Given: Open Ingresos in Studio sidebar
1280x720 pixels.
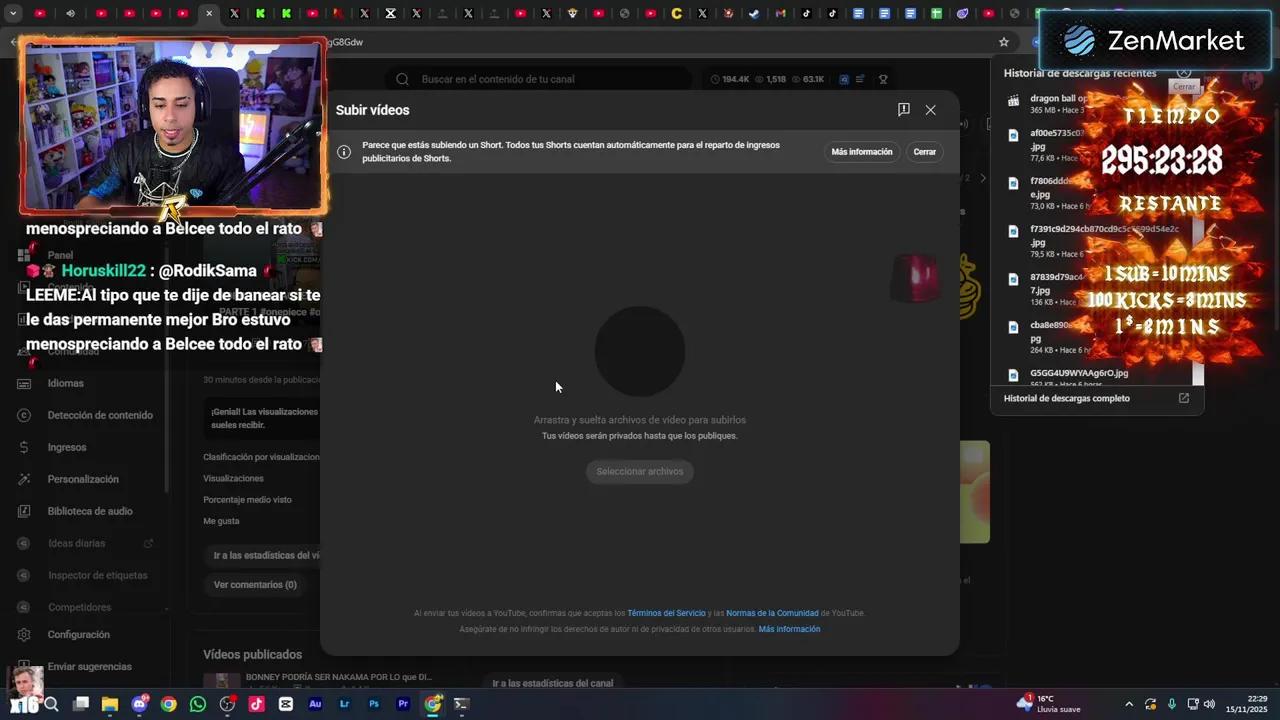Looking at the screenshot, I should (x=67, y=447).
